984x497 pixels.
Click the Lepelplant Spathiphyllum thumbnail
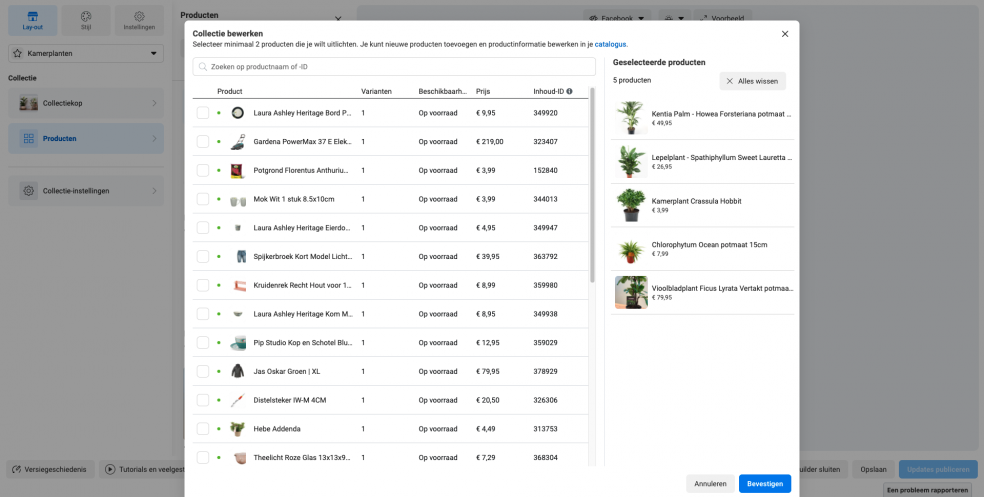631,161
